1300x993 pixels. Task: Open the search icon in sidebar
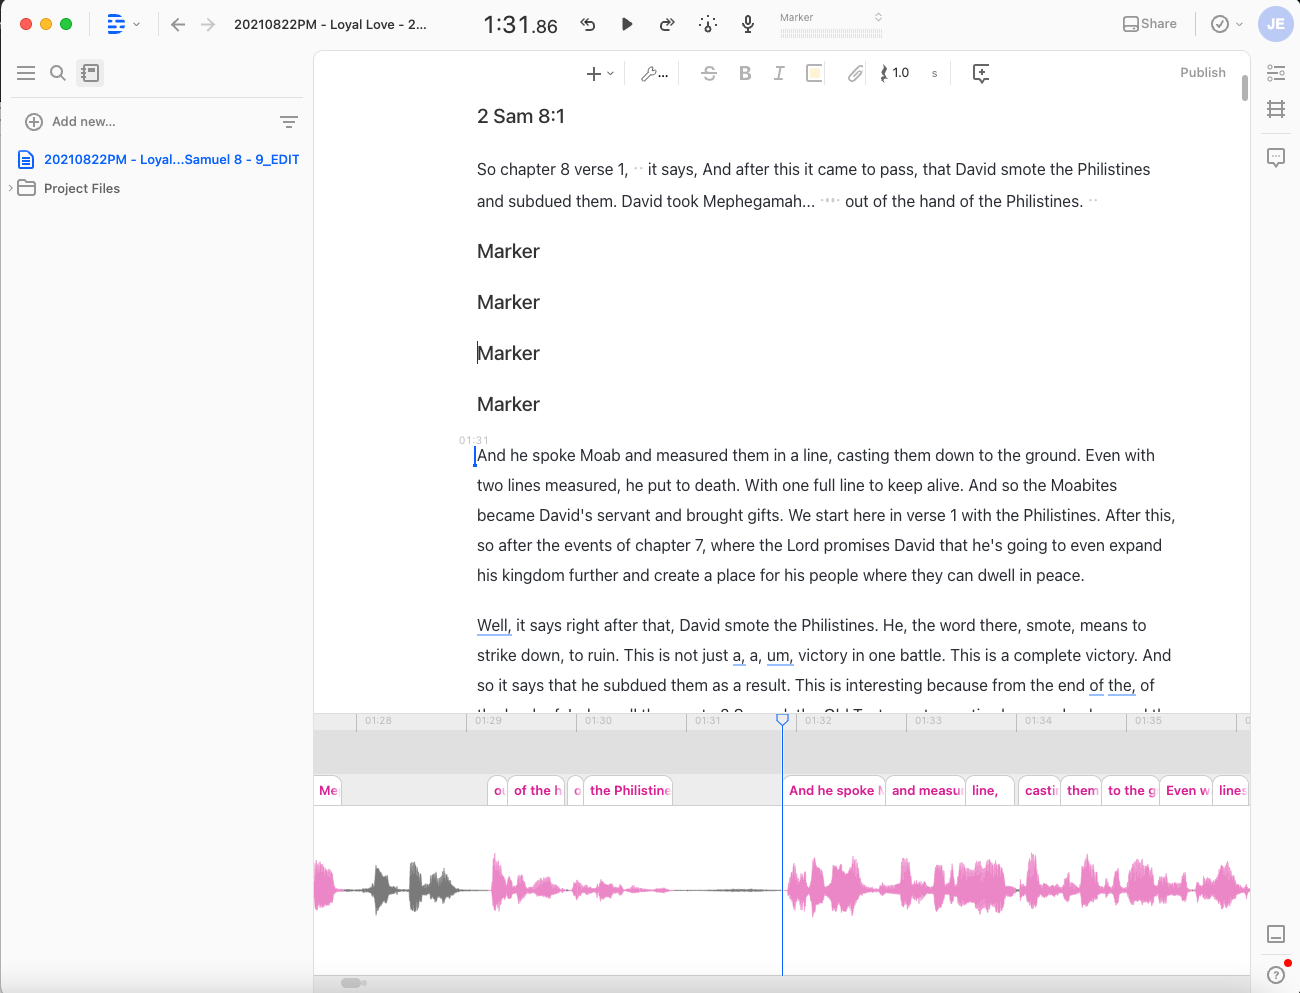point(58,73)
